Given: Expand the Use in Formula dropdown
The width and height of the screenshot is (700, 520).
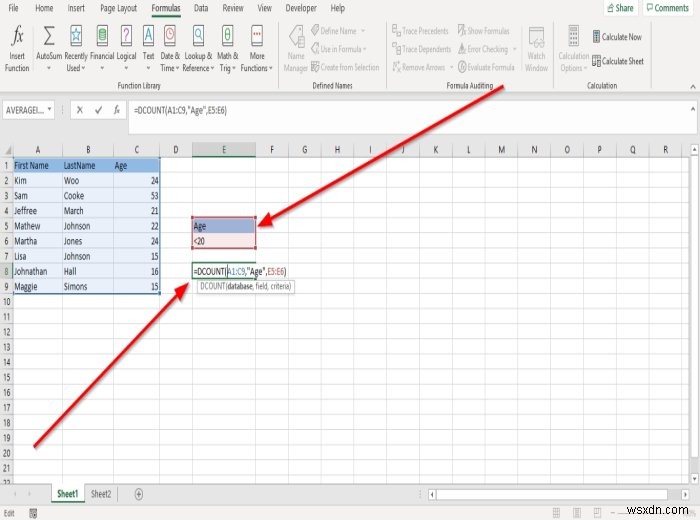Looking at the screenshot, I should (365, 49).
